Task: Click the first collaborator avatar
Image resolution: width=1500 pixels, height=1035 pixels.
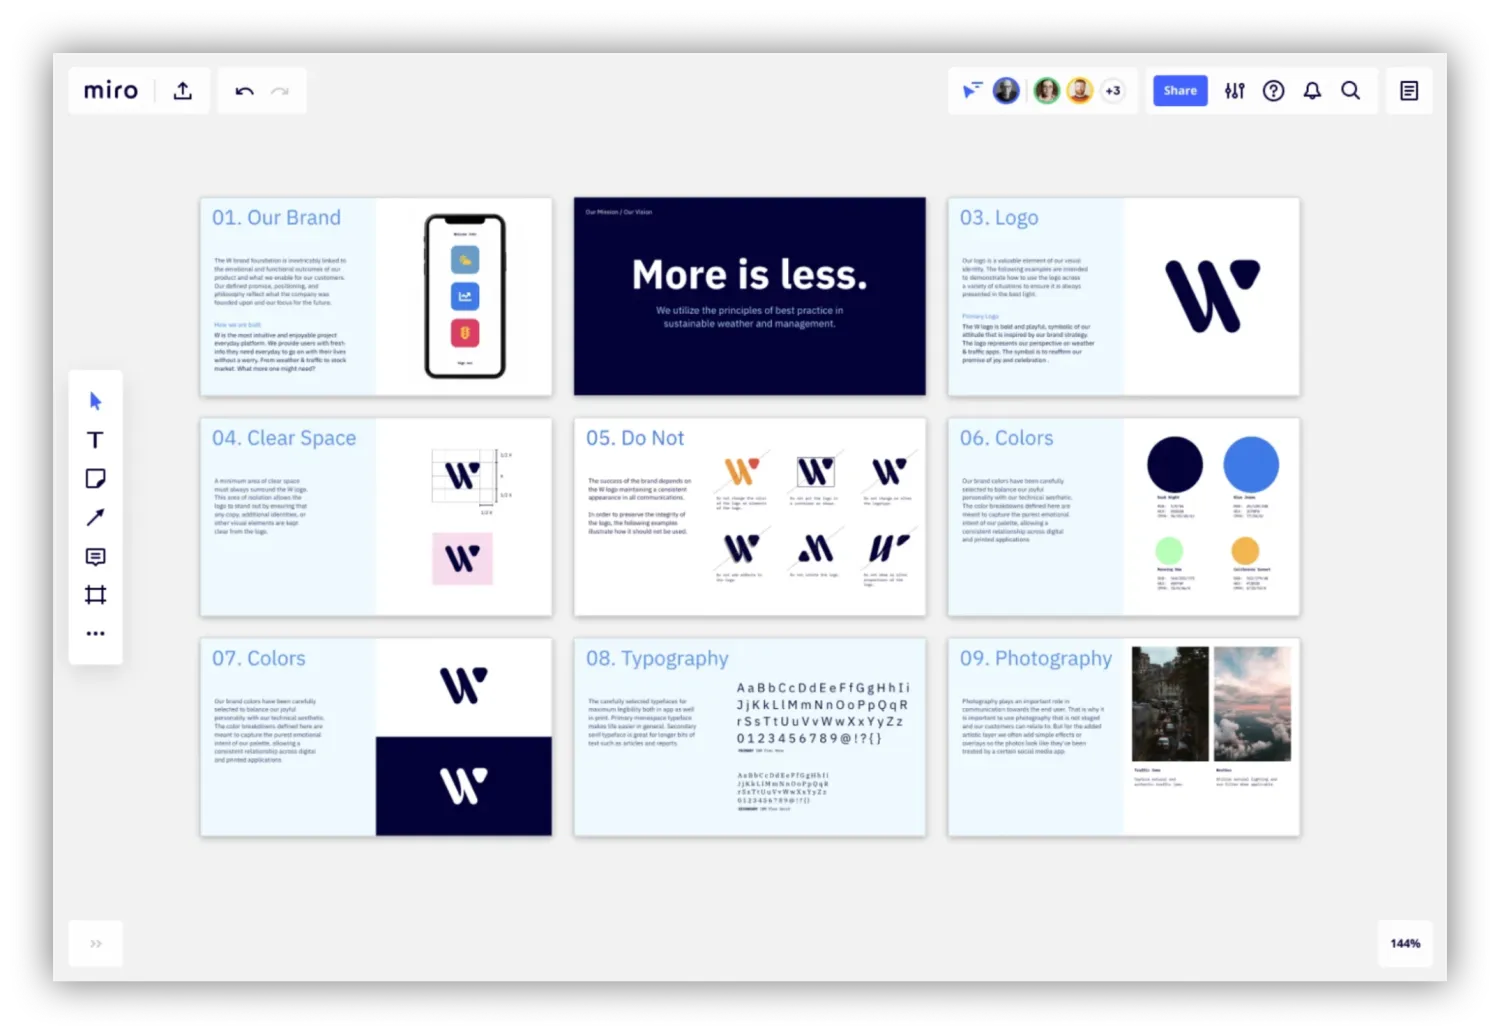Action: [1006, 91]
